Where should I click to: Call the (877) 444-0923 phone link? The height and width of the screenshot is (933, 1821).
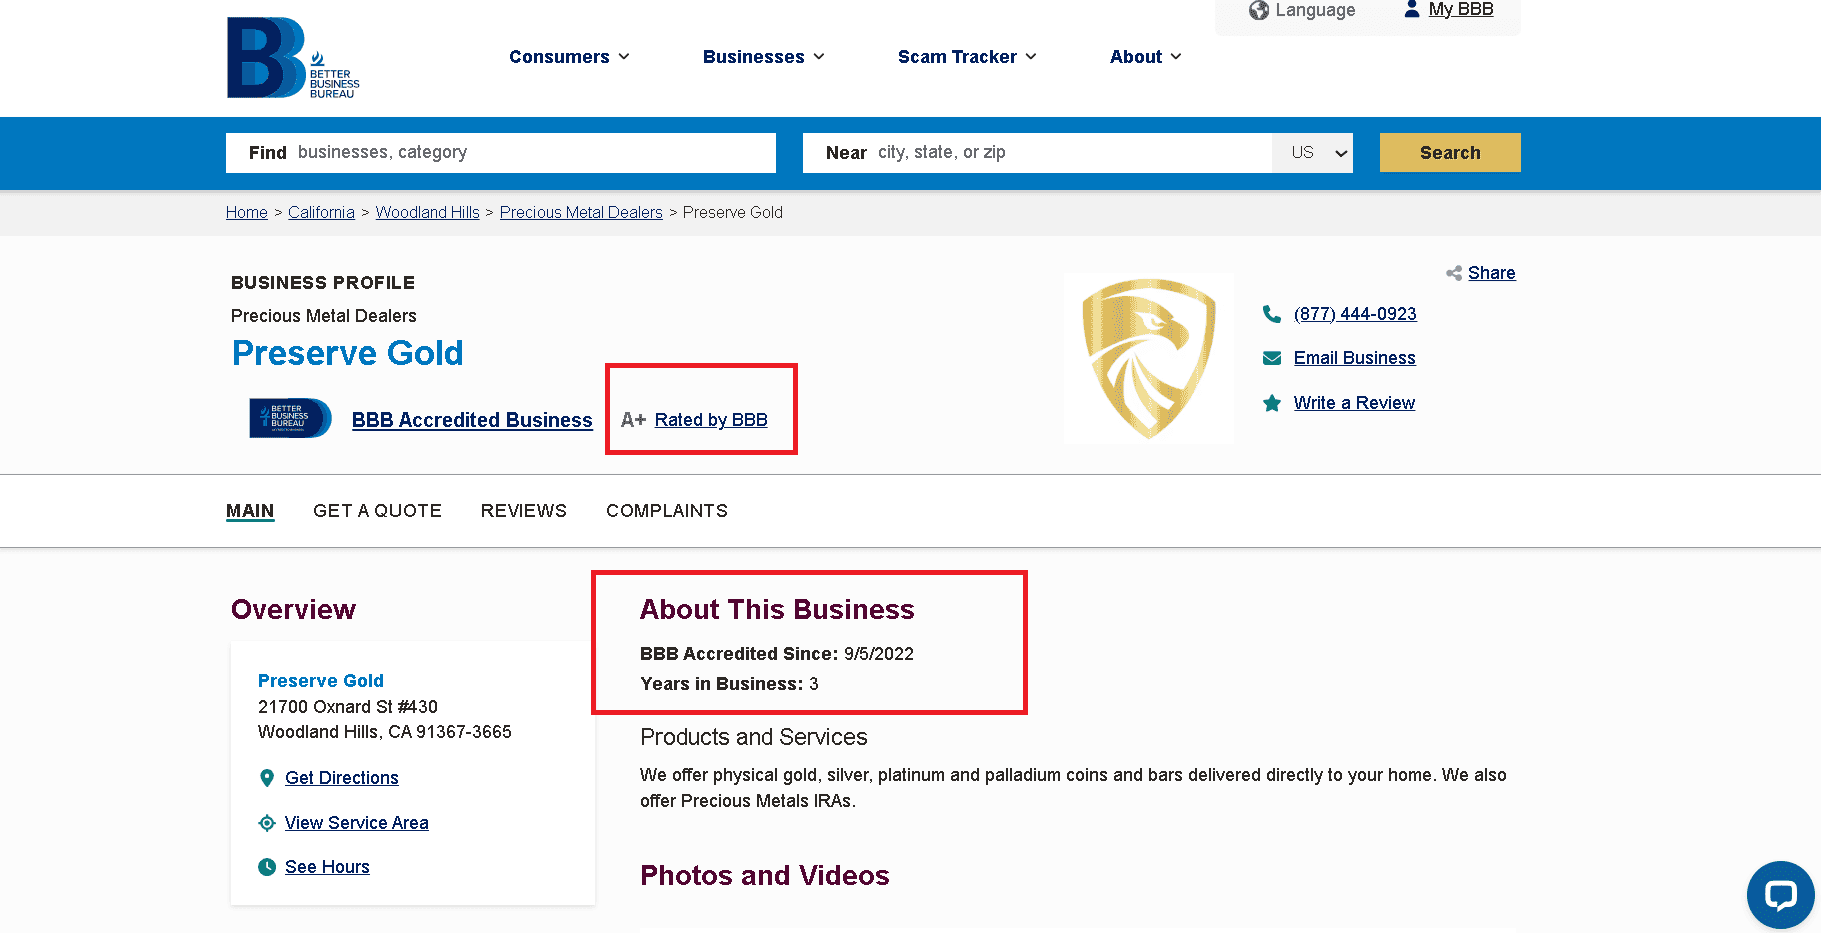[x=1355, y=314]
